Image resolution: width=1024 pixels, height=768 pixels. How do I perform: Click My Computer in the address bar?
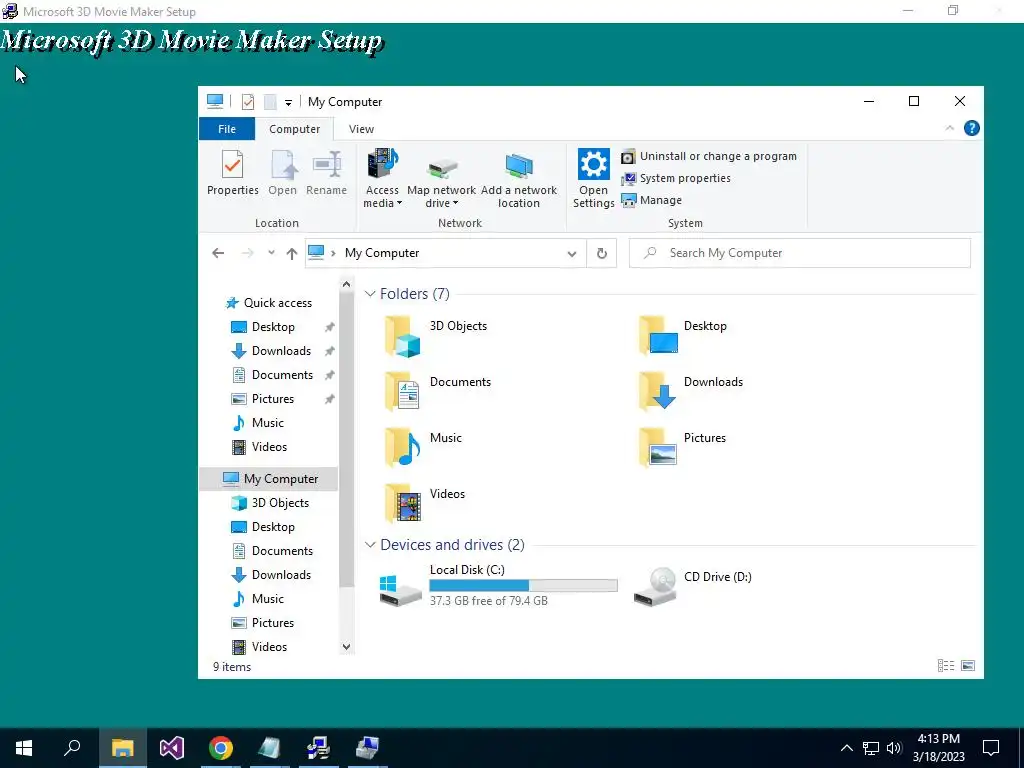(382, 253)
